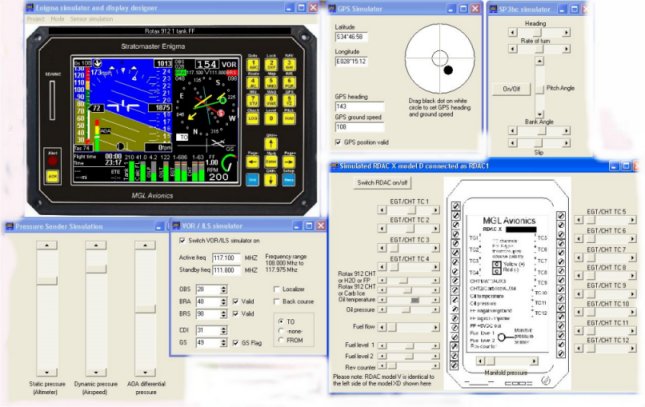Click up arrow of Static pressure slider

coord(47,245)
